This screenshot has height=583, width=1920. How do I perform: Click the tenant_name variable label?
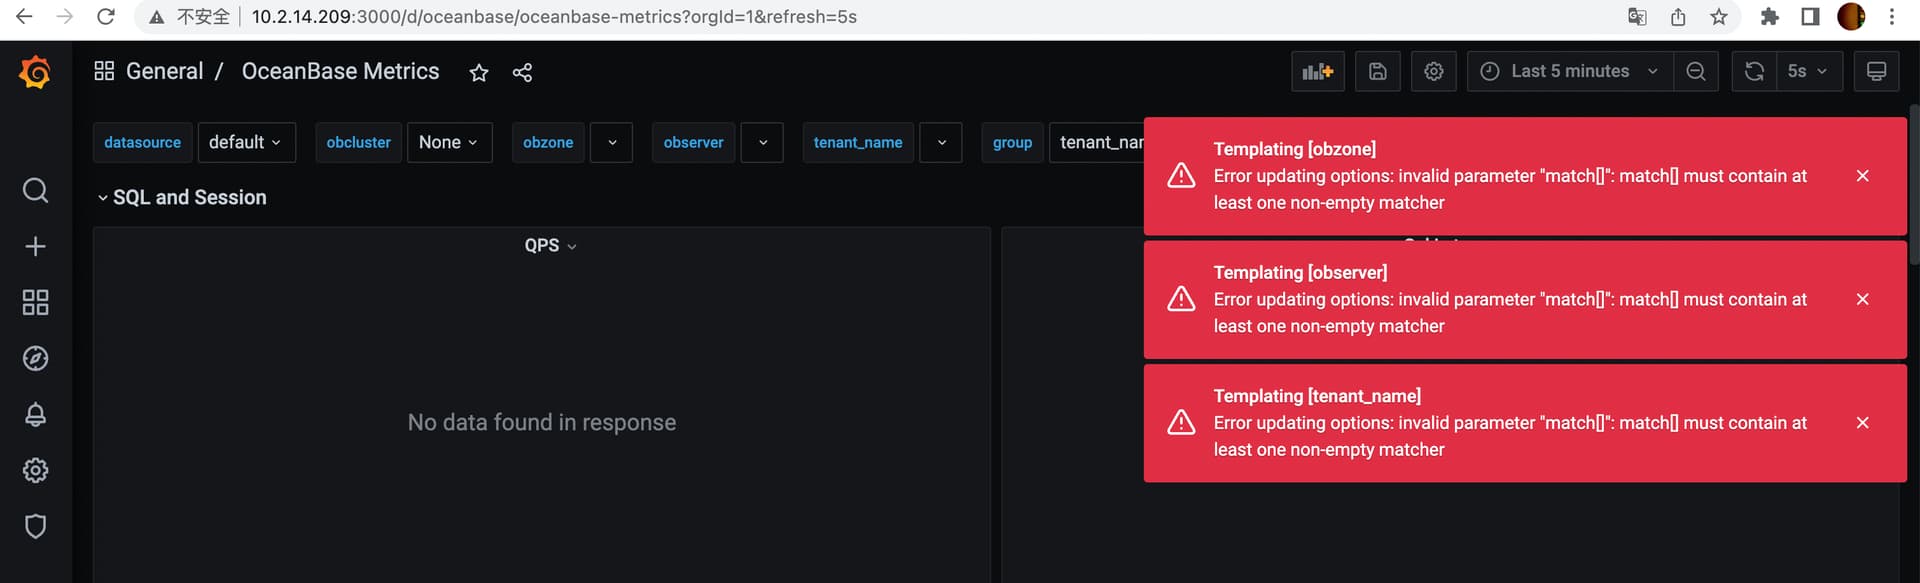[858, 142]
